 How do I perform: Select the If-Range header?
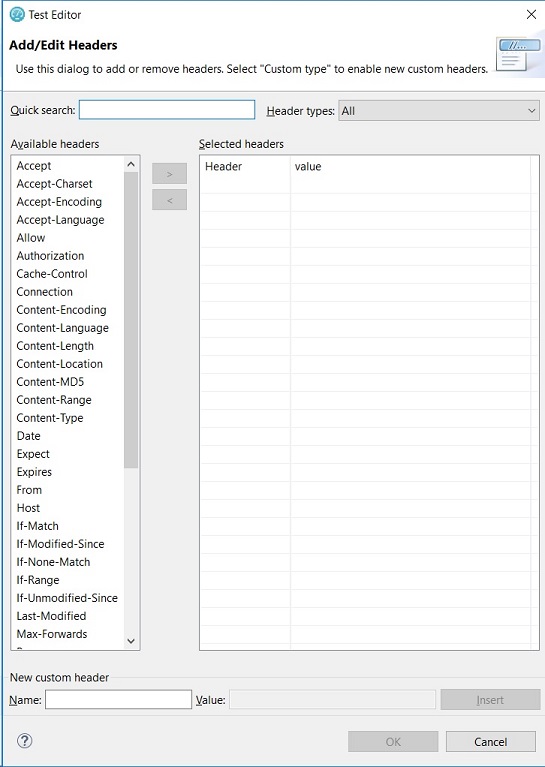pos(38,580)
